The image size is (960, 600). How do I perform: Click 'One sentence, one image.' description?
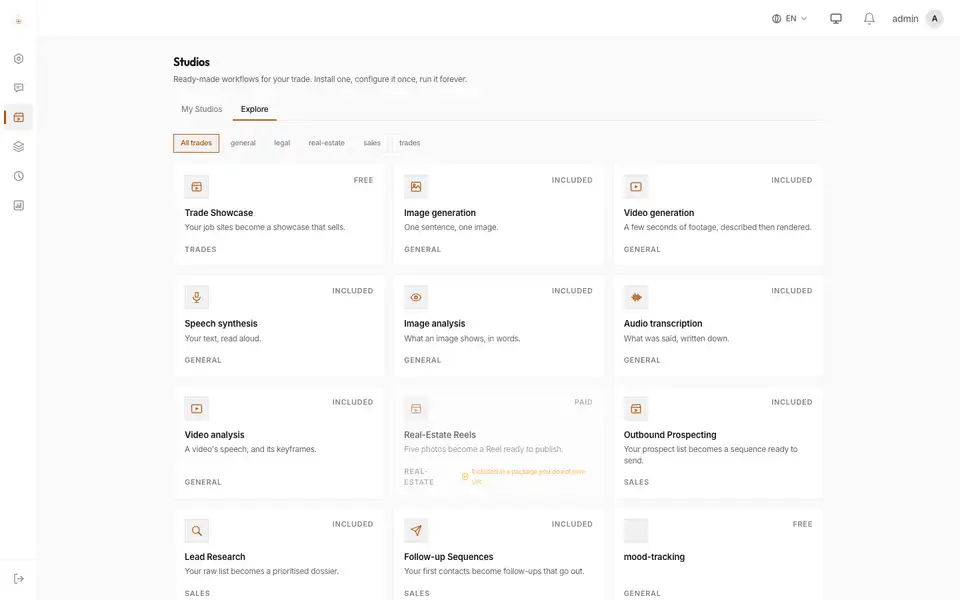(451, 227)
